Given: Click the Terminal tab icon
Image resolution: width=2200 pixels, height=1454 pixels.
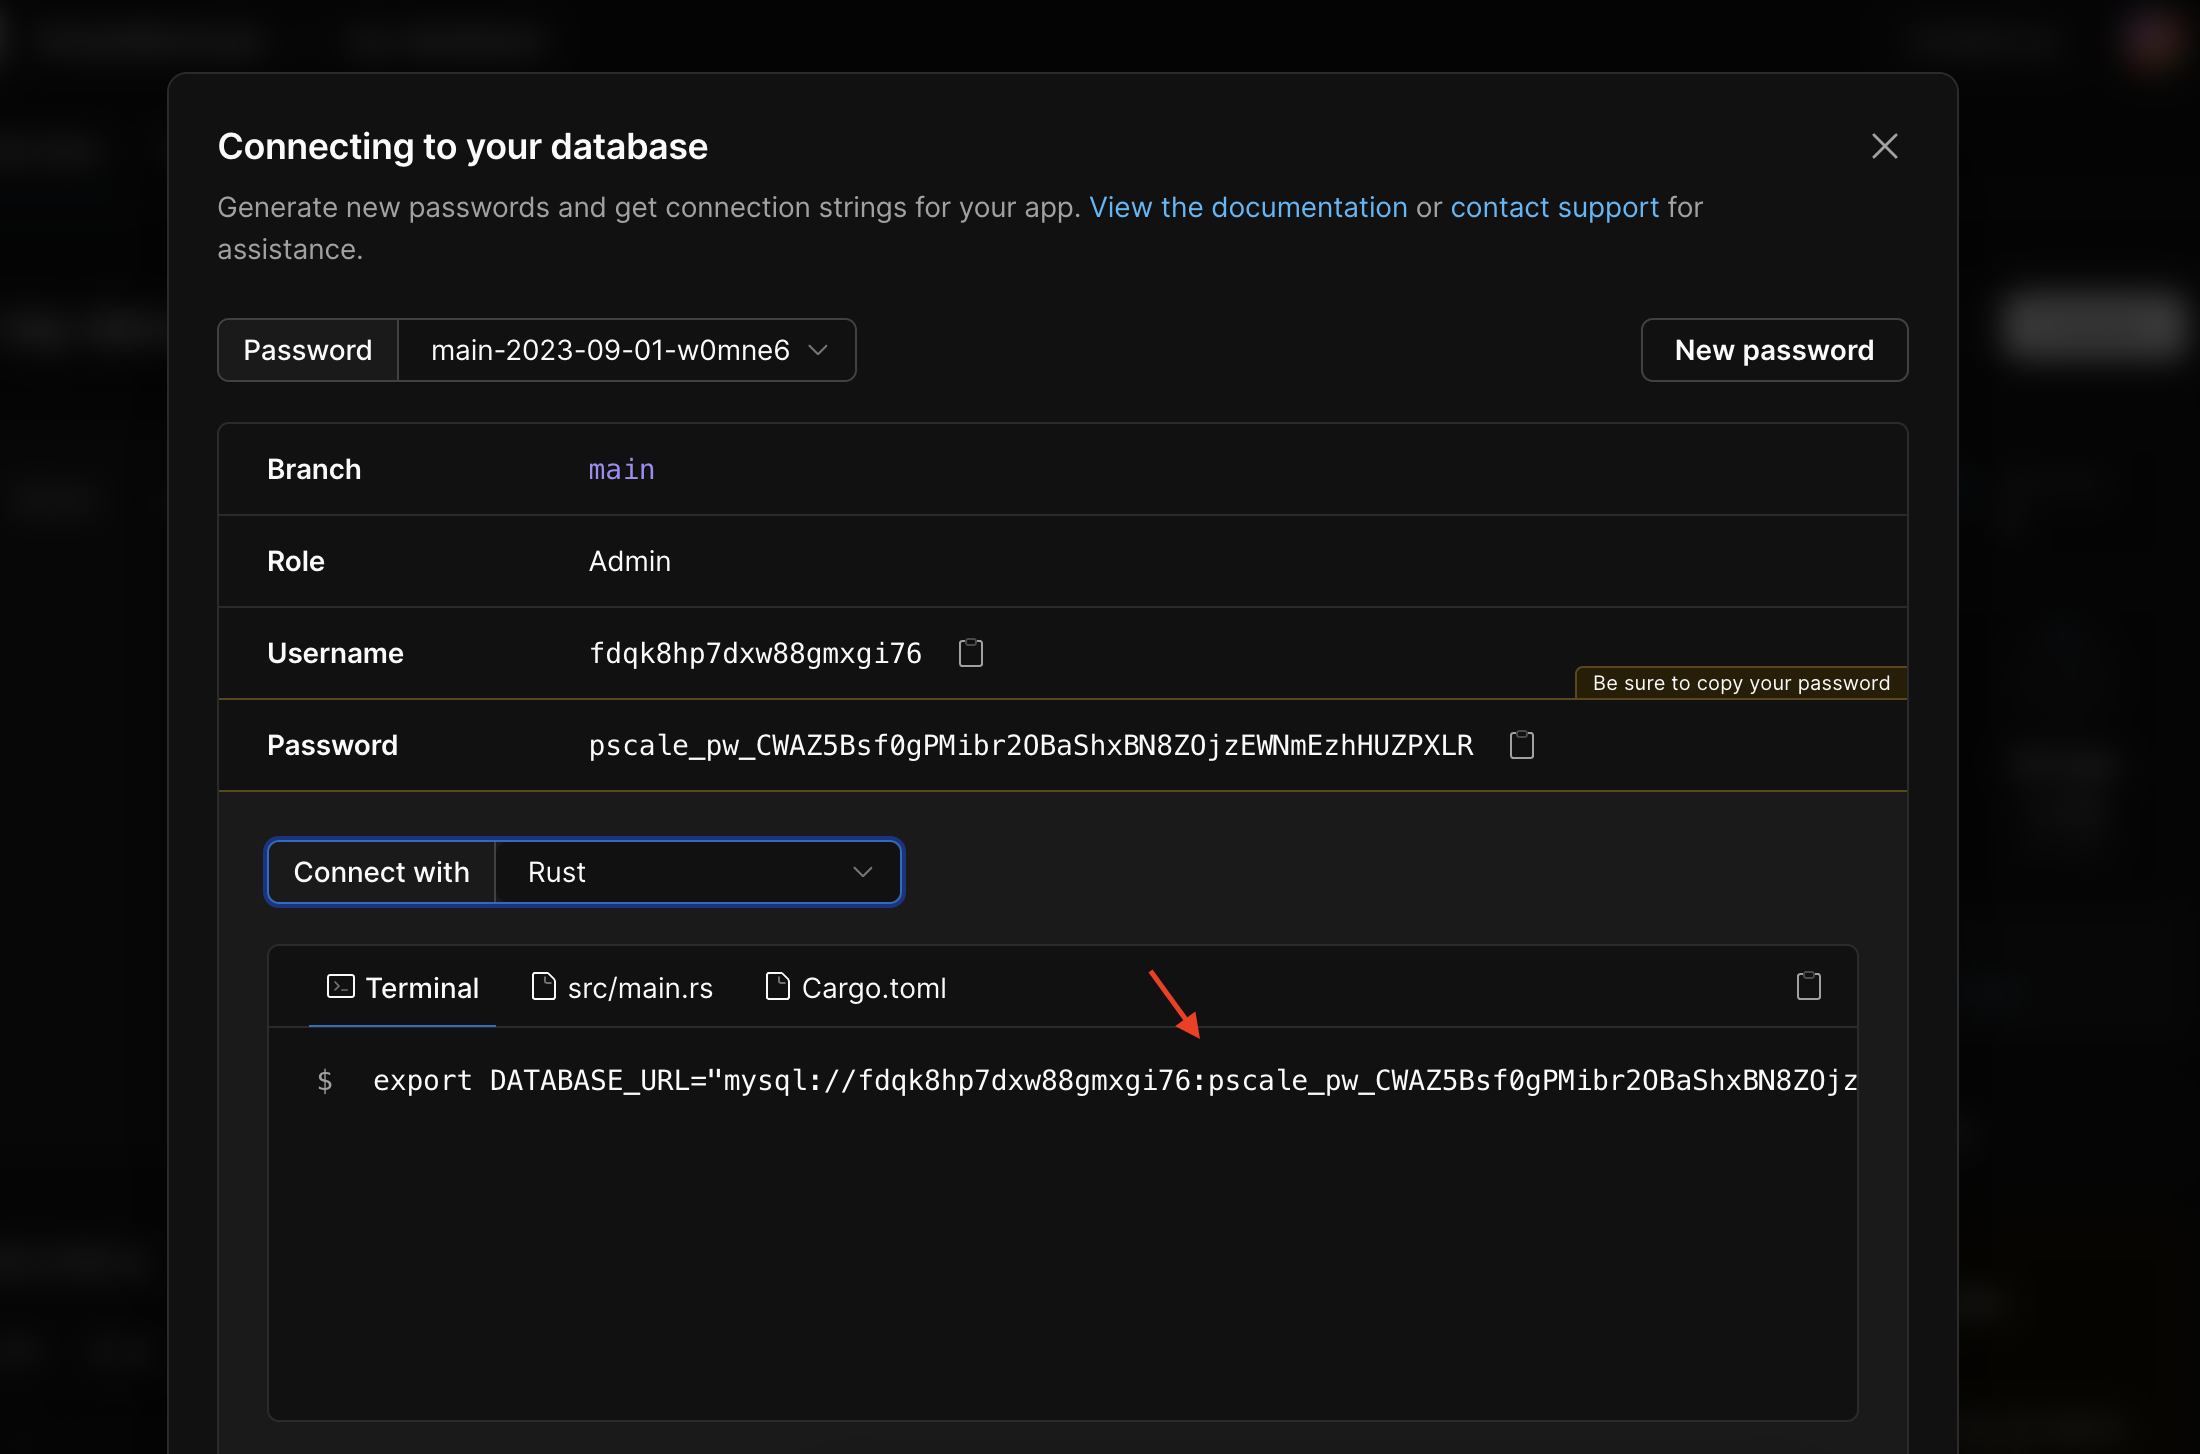Looking at the screenshot, I should pyautogui.click(x=341, y=987).
